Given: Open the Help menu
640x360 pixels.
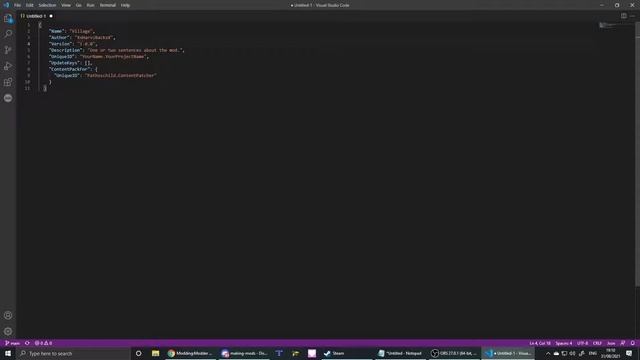Looking at the screenshot, I should pyautogui.click(x=125, y=5).
